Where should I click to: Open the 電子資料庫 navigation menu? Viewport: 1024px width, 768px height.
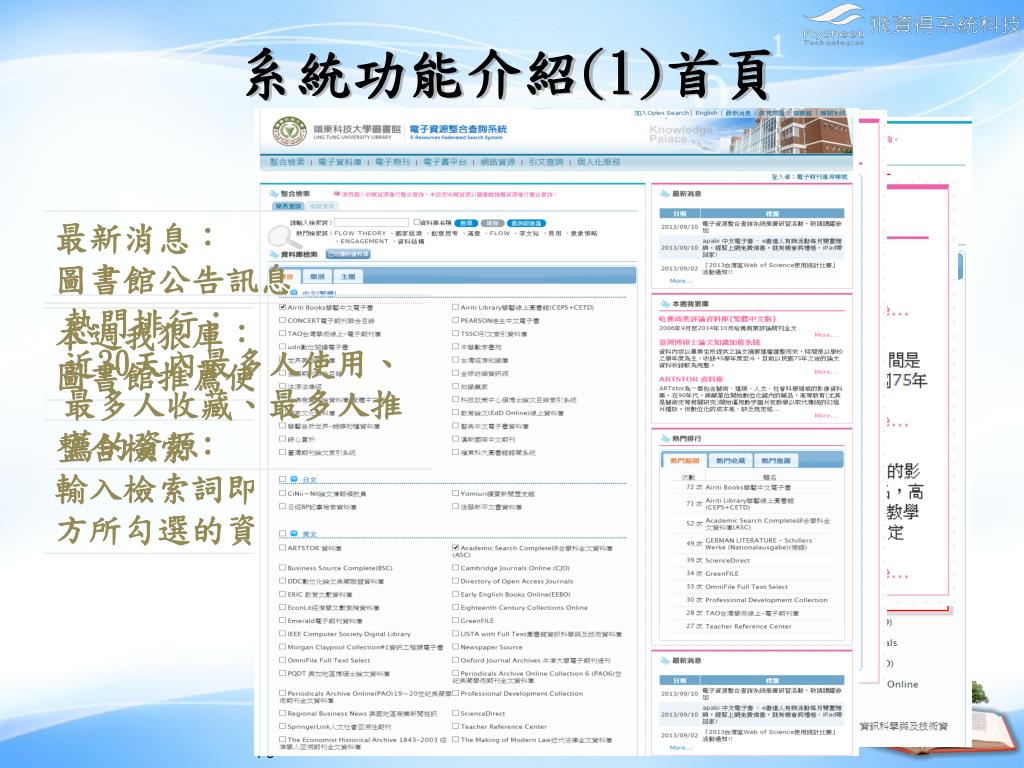coord(340,162)
